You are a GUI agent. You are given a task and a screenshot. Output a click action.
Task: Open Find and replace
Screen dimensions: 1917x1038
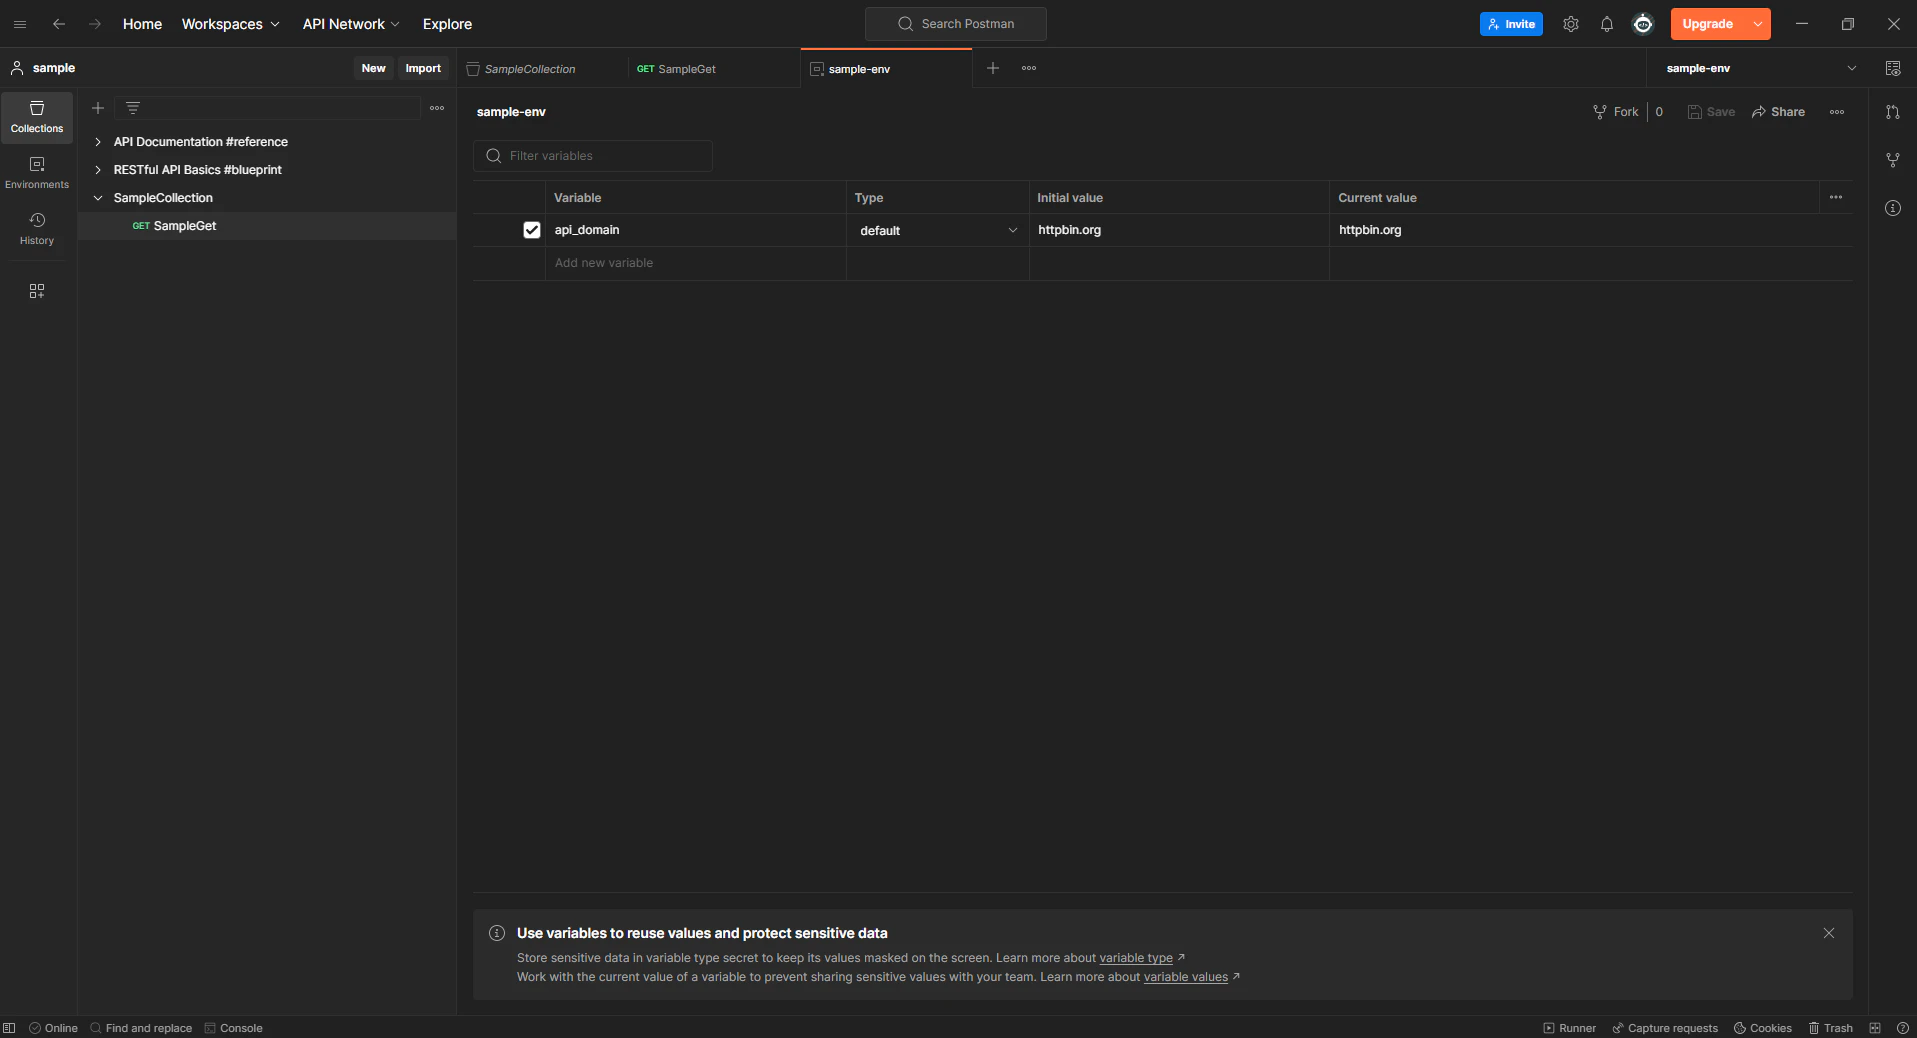[141, 1028]
